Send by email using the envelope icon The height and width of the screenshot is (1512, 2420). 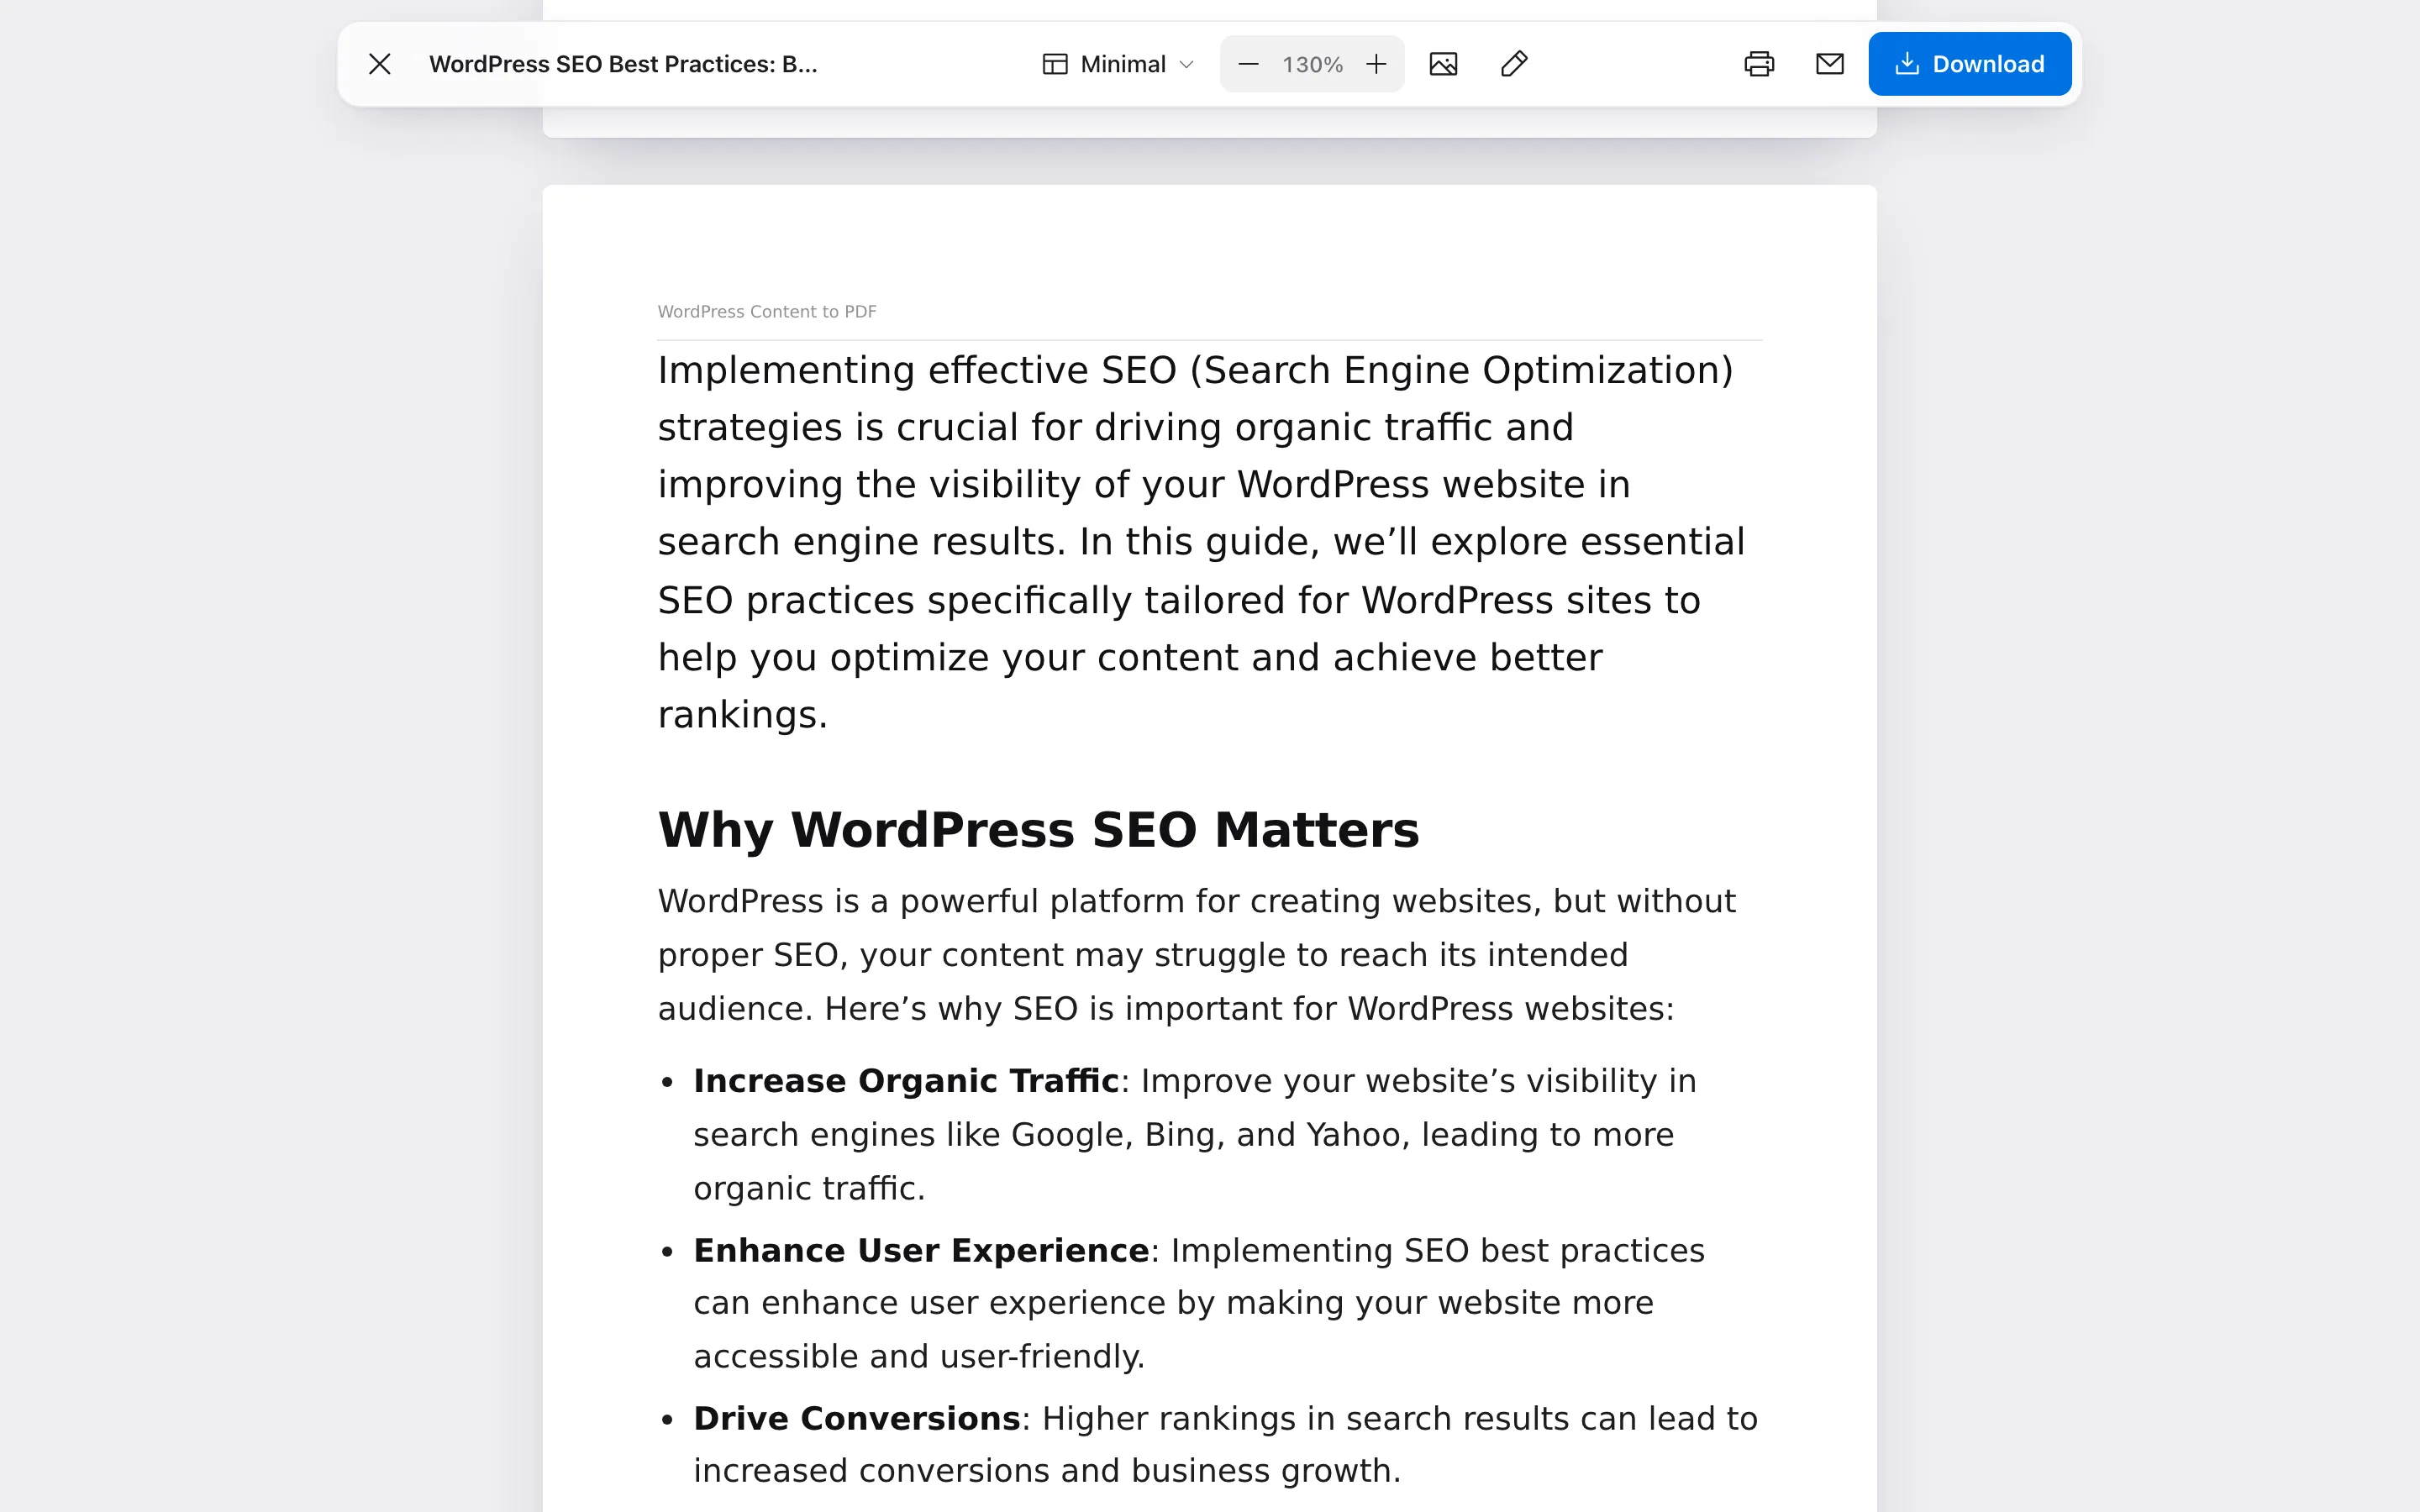(x=1829, y=64)
